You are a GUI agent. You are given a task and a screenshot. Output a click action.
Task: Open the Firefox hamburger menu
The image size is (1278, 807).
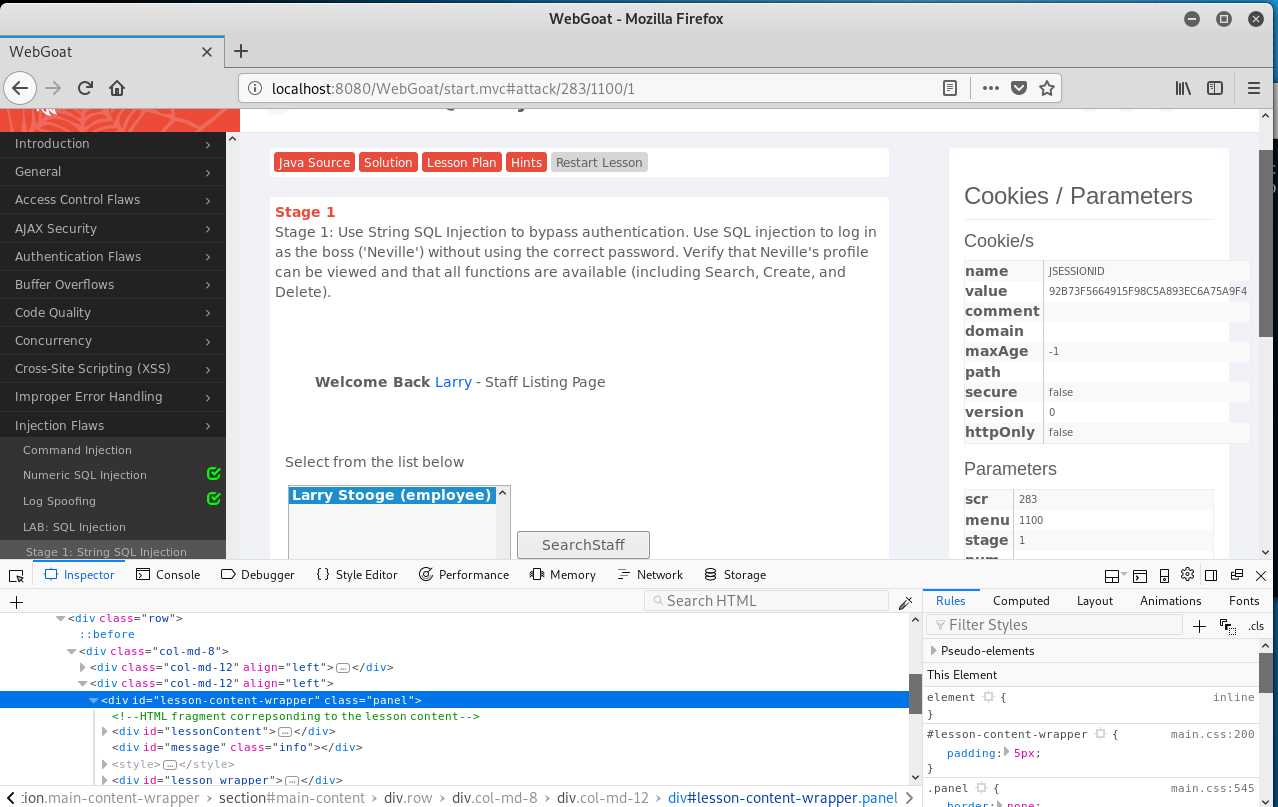click(x=1254, y=88)
